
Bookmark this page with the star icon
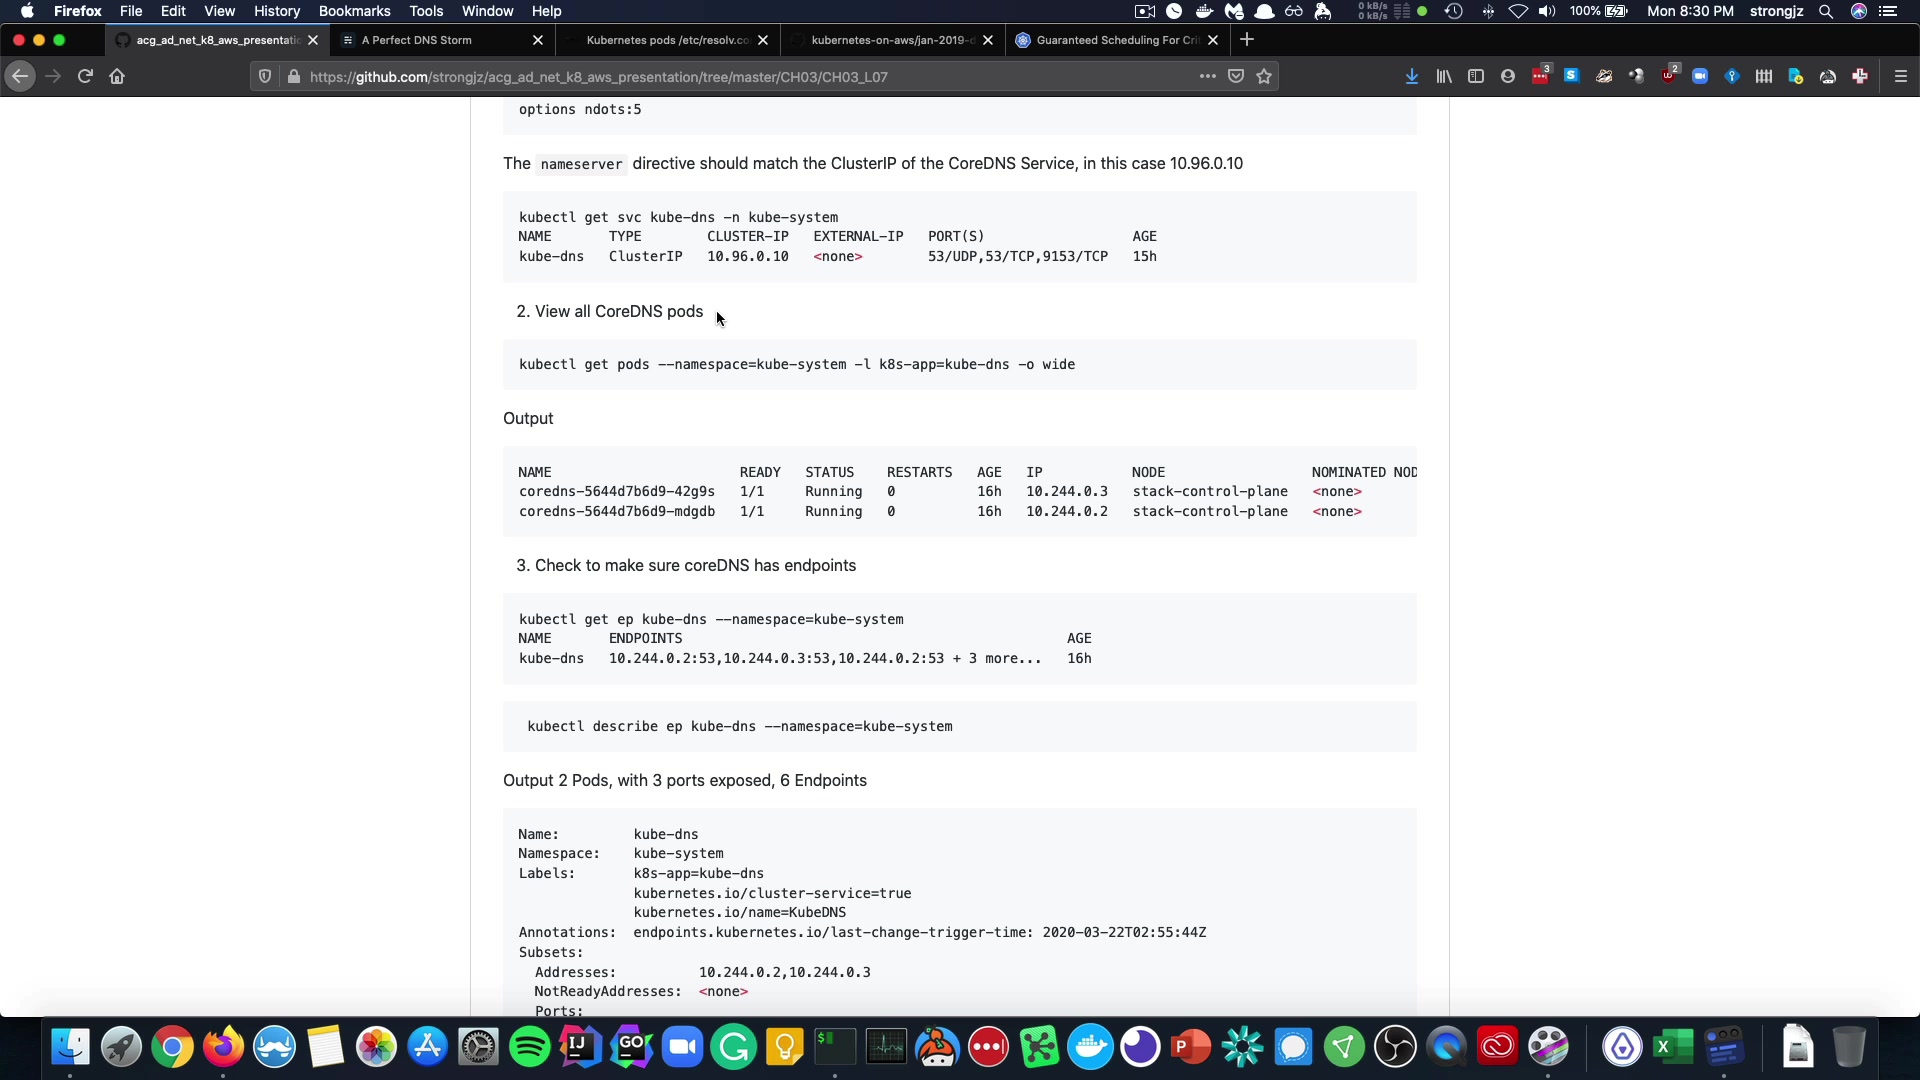(x=1264, y=76)
